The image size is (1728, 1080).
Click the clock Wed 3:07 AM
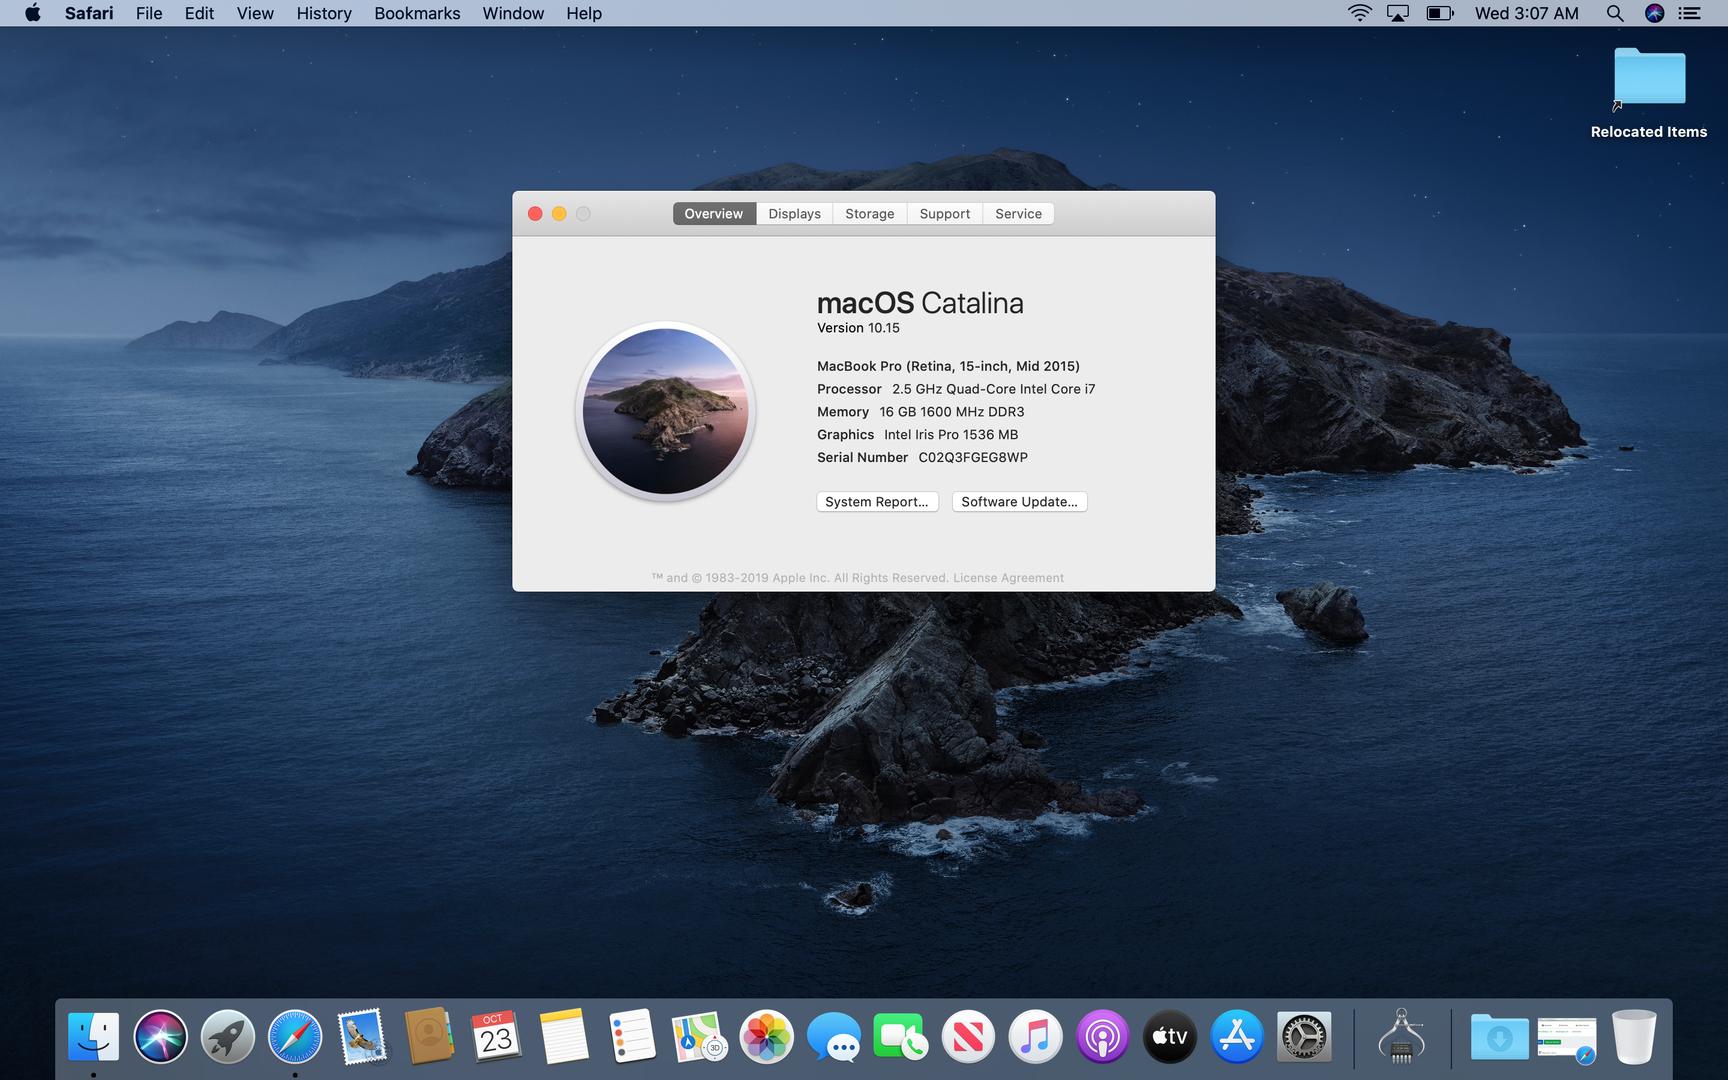pos(1526,13)
